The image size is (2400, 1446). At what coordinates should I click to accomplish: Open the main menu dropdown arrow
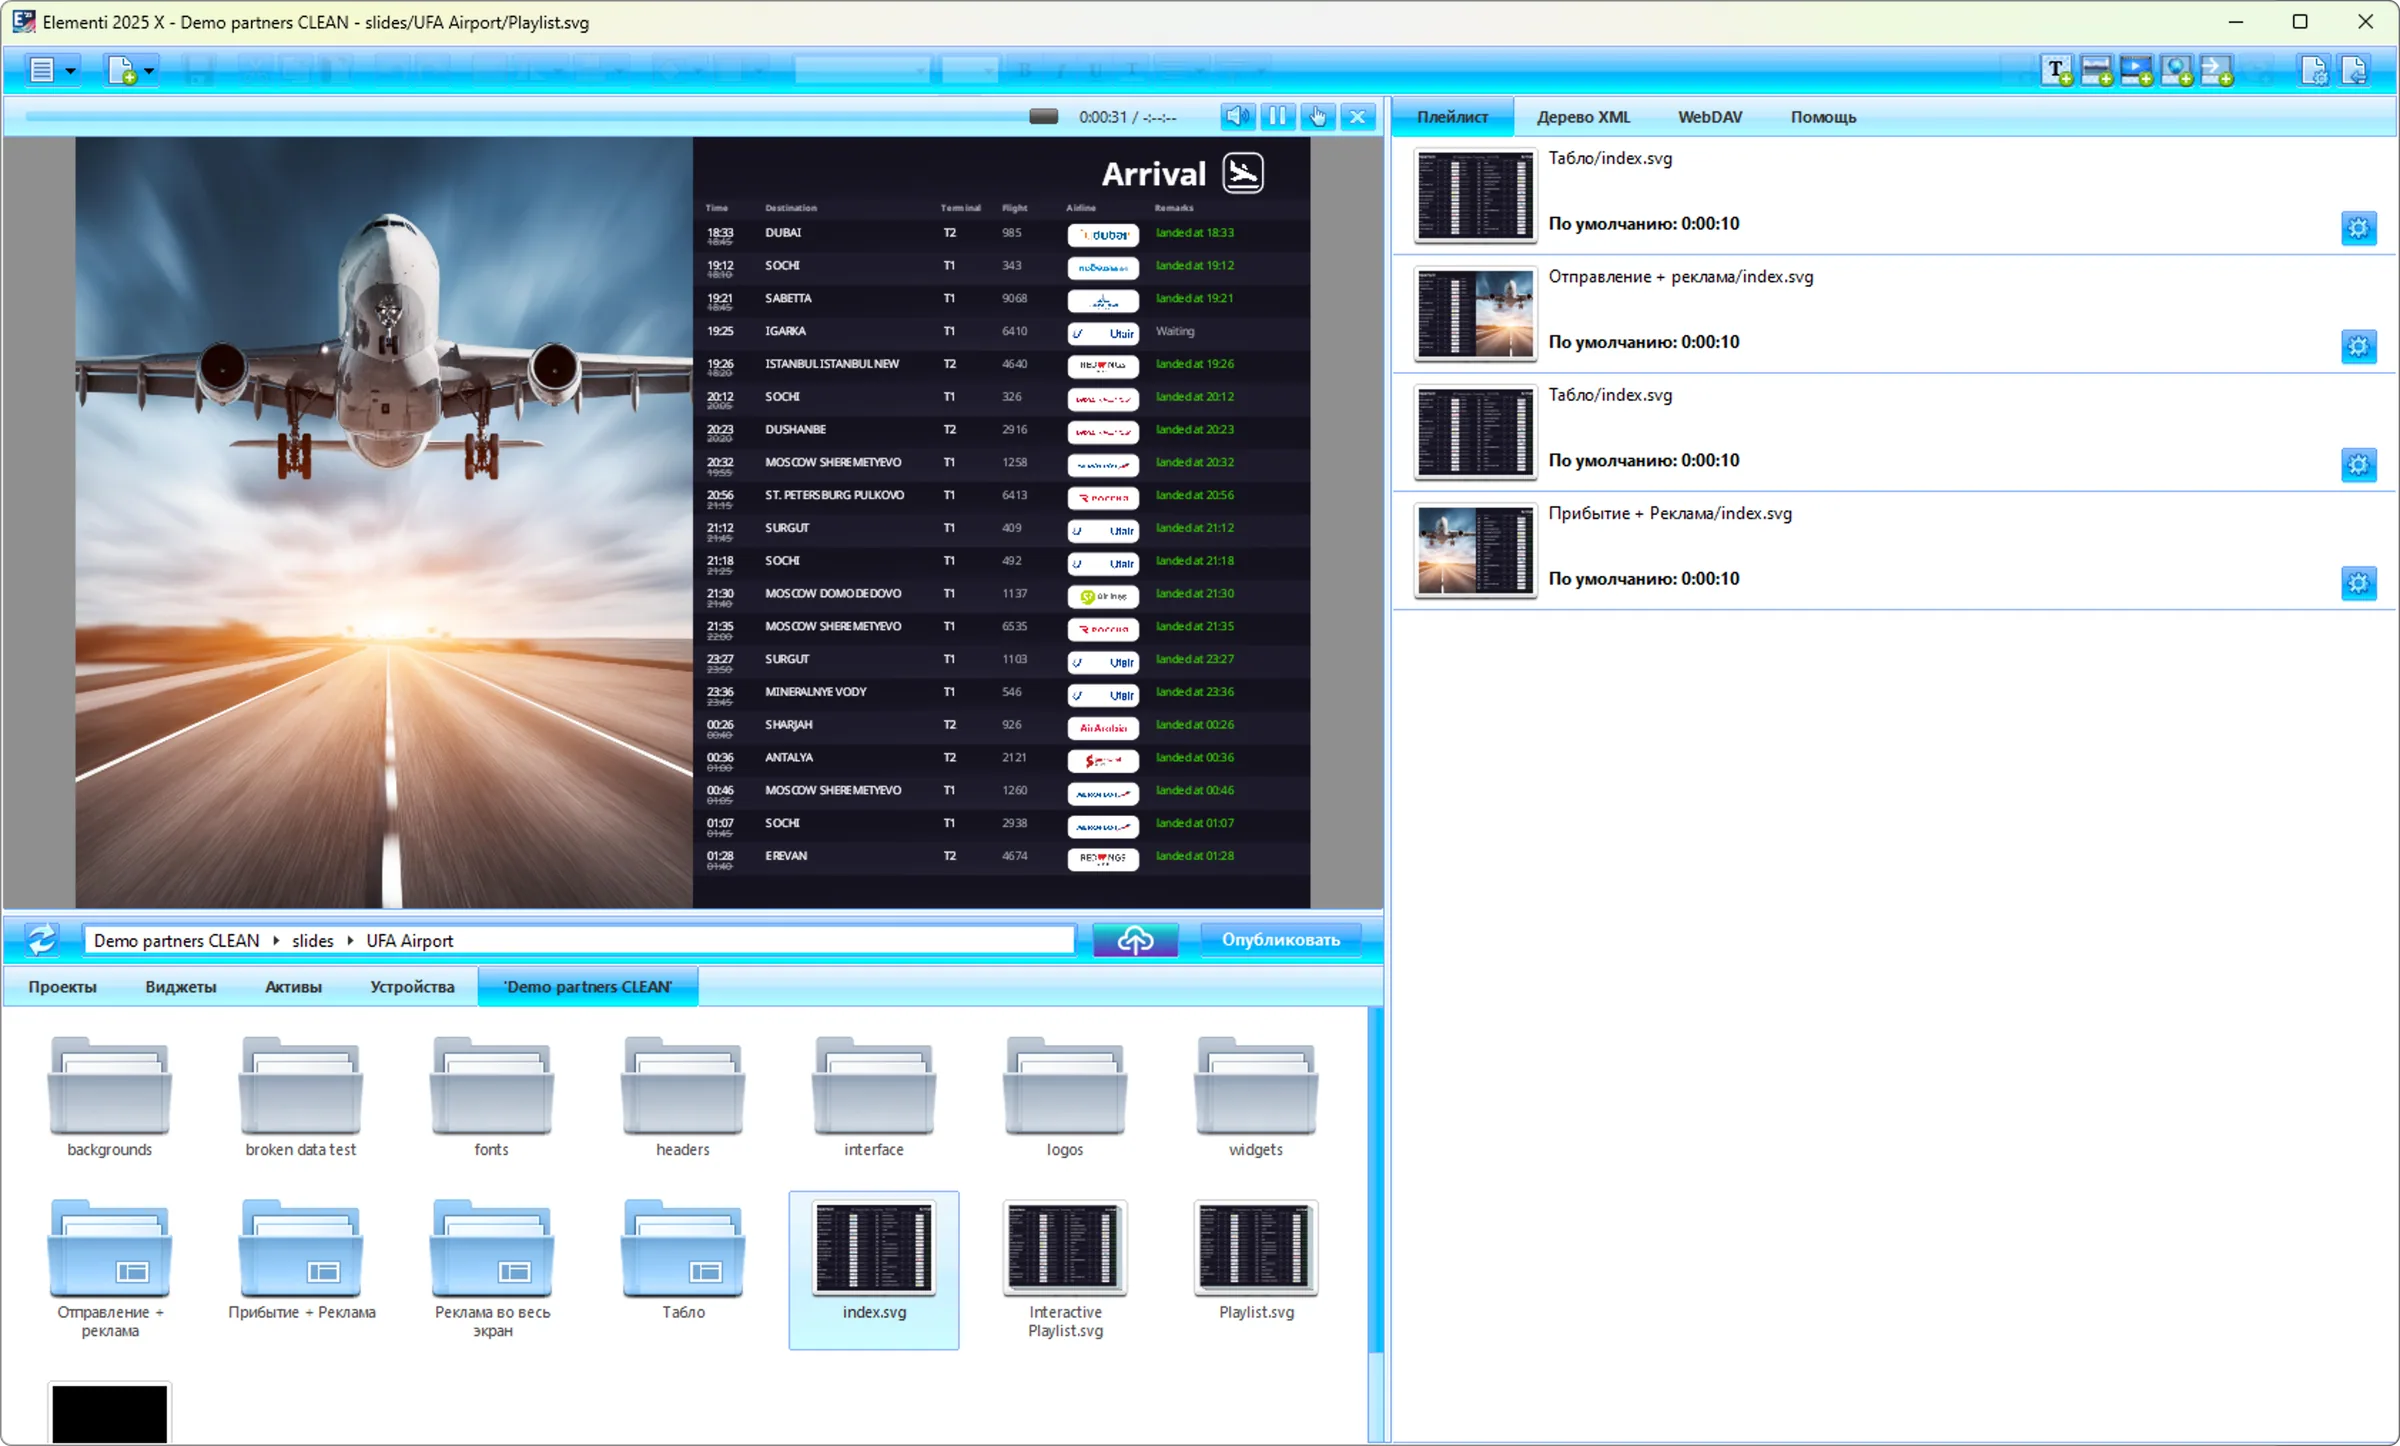pyautogui.click(x=70, y=71)
